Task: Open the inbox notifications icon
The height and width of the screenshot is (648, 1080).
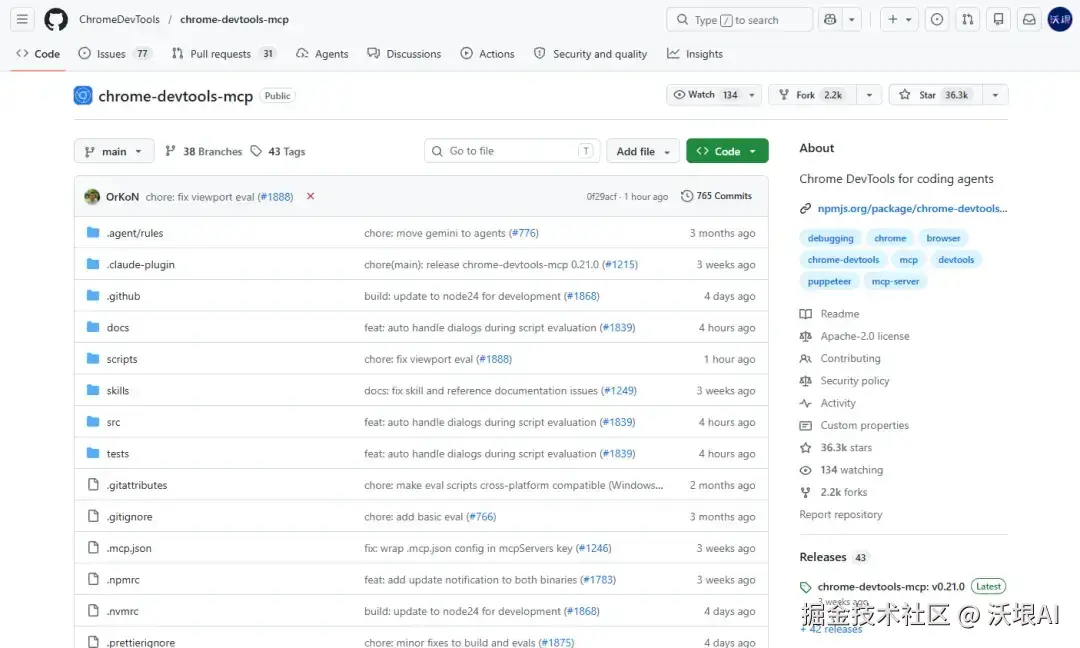Action: pos(1029,19)
